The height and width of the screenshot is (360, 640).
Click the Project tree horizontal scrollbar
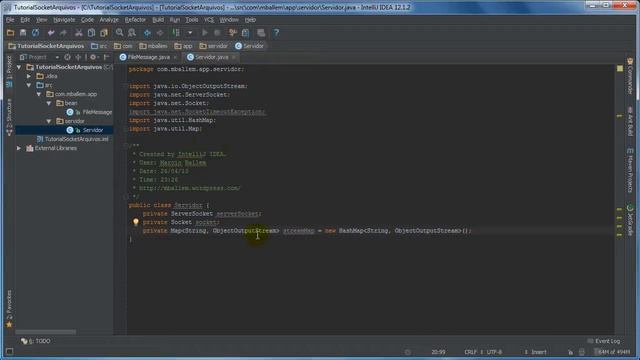(45, 332)
